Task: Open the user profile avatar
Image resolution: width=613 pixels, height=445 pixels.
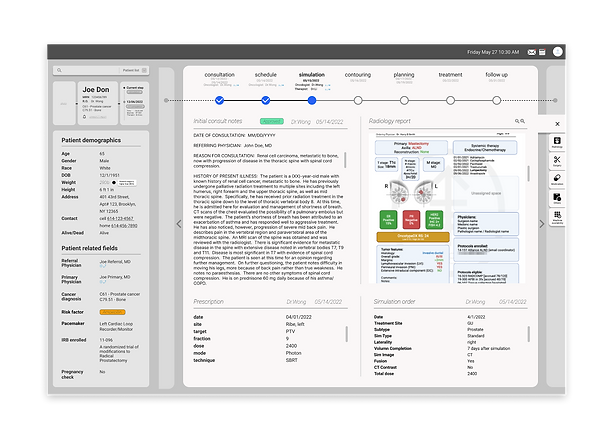Action: [x=557, y=52]
